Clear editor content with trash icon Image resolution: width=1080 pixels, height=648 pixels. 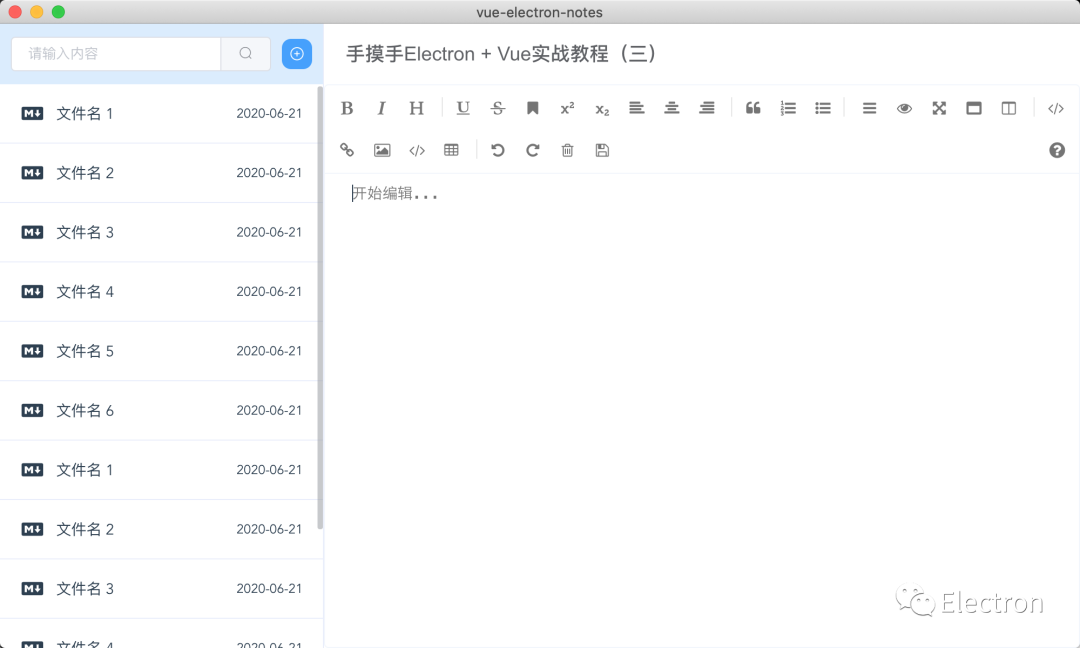point(568,150)
